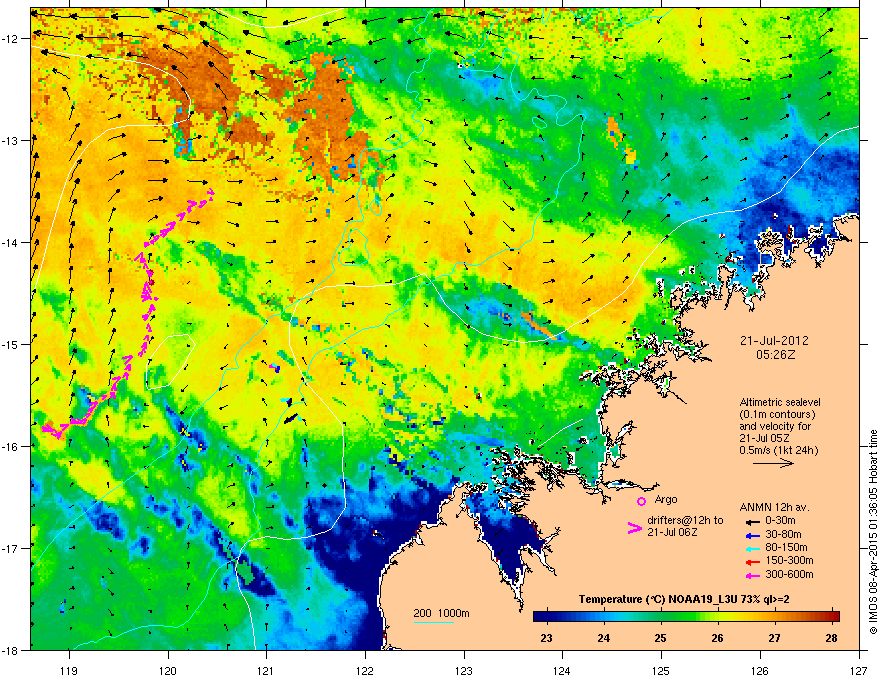Click the closed white contour loop near 120°E
The height and width of the screenshot is (680, 880).
170,362
